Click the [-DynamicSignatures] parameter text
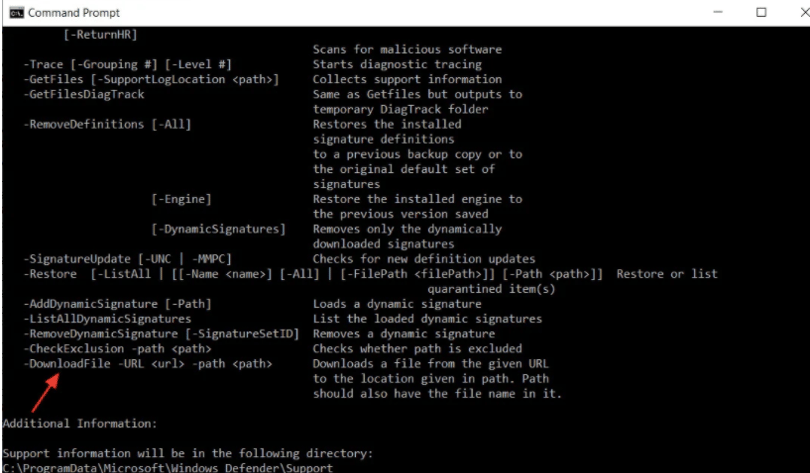 point(219,229)
